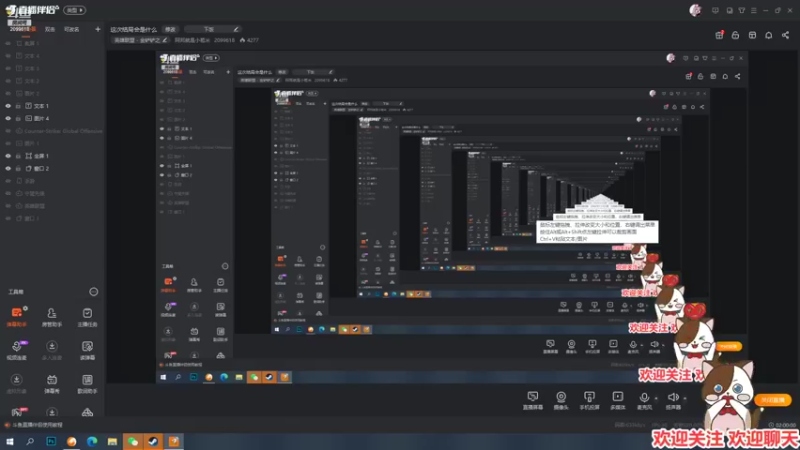Switch to the 可改名 scene tab
This screenshot has width=800, height=450.
(x=71, y=29)
